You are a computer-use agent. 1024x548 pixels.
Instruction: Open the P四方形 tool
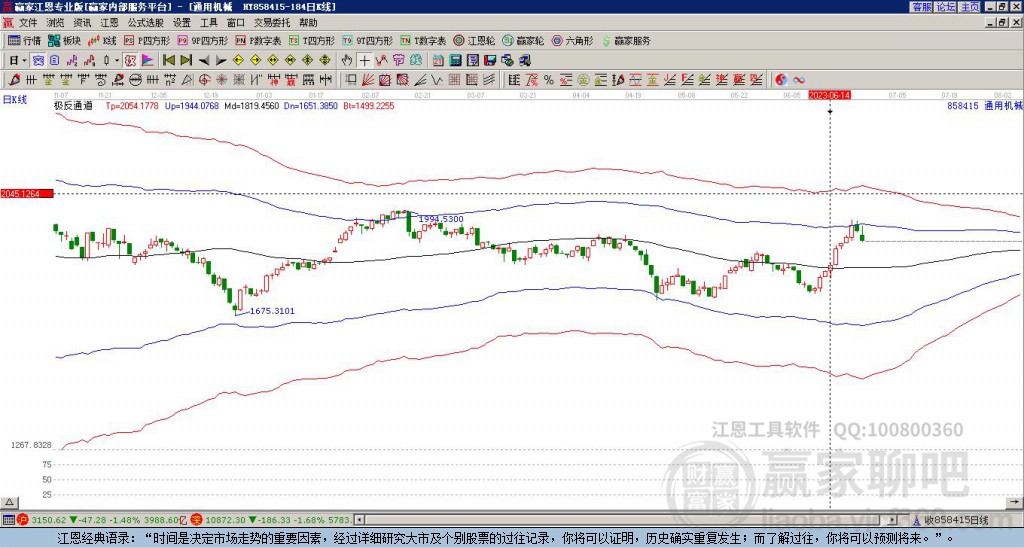[x=148, y=40]
